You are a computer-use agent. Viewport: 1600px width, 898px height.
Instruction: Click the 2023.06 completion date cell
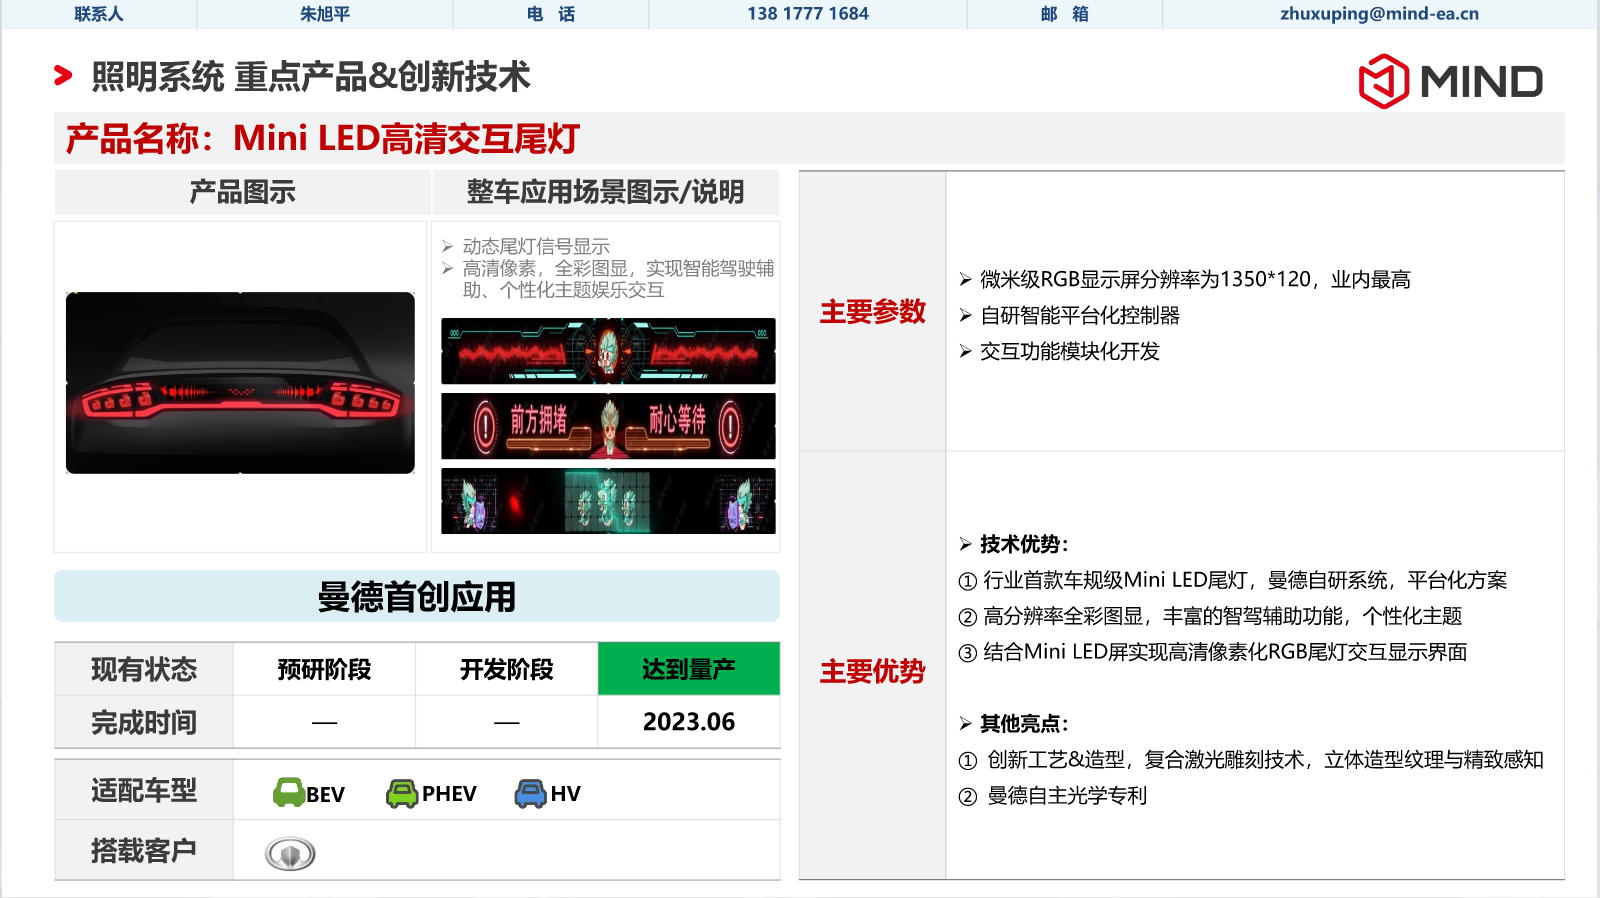[688, 722]
